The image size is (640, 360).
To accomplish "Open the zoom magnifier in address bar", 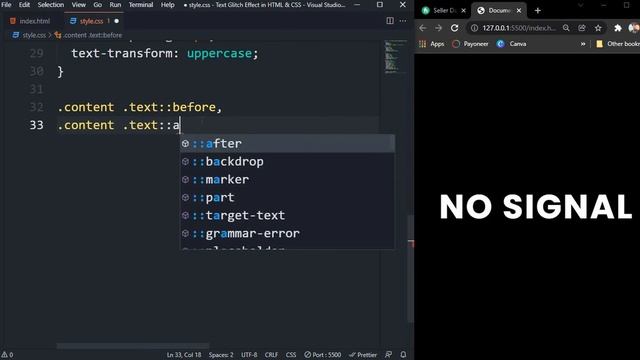I will pos(566,28).
